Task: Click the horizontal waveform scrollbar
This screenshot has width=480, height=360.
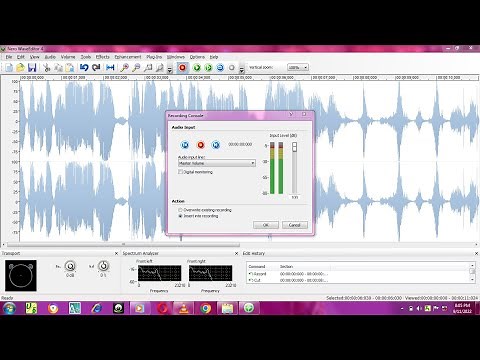Action: coord(123,244)
